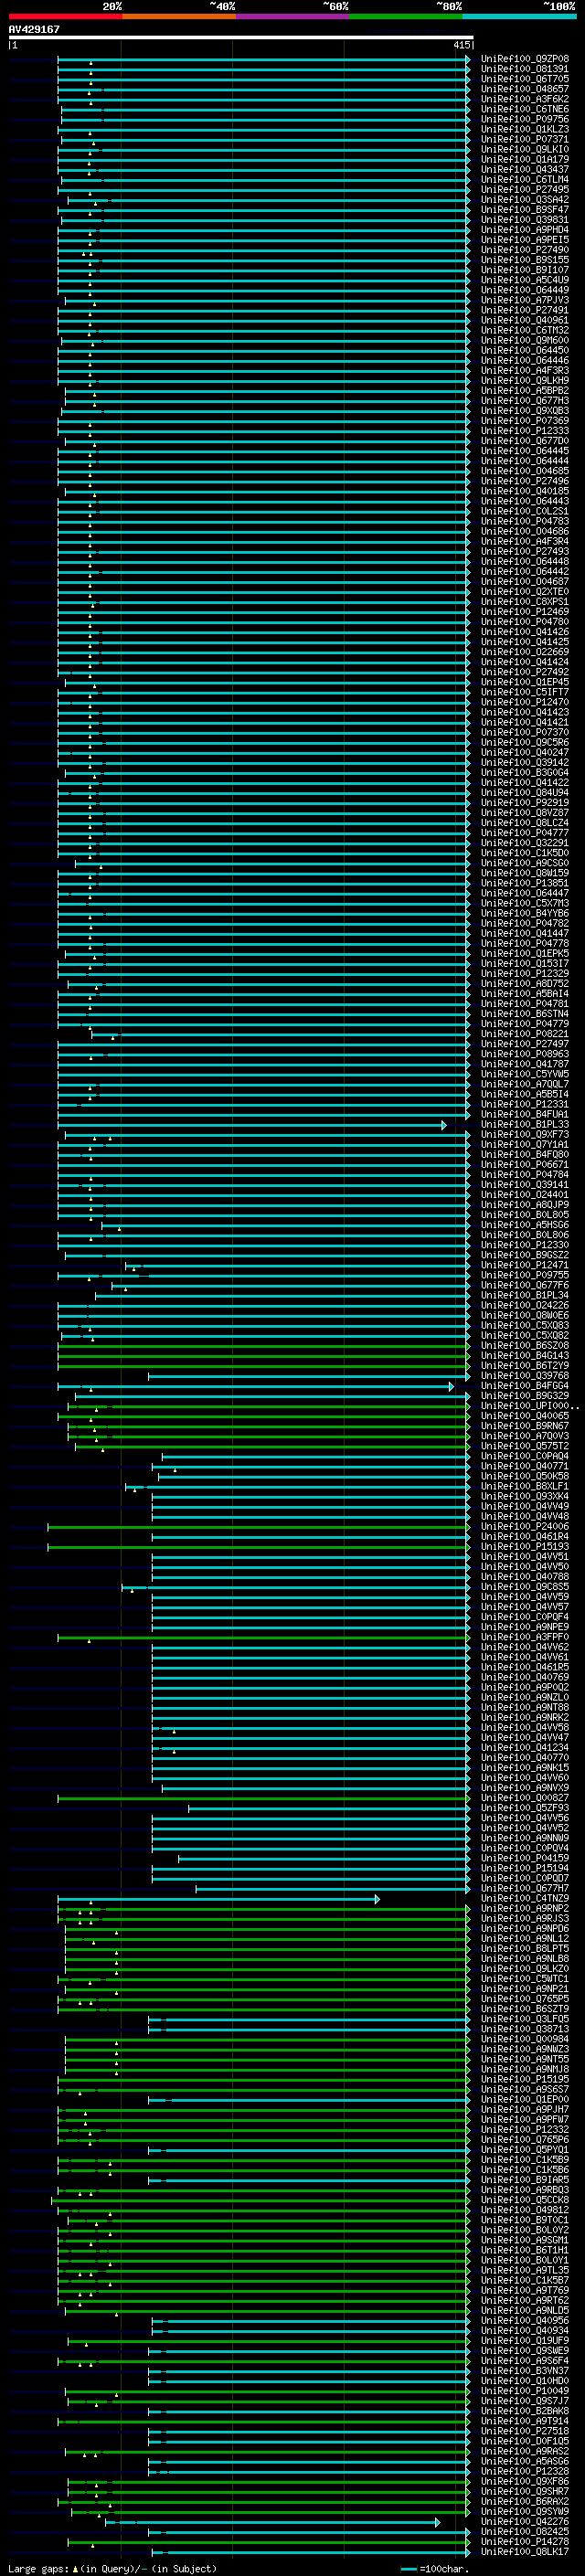This screenshot has height=2576, width=585.
Task: Click the UniRef100_Q40771 entry
Action: [x=524, y=1465]
